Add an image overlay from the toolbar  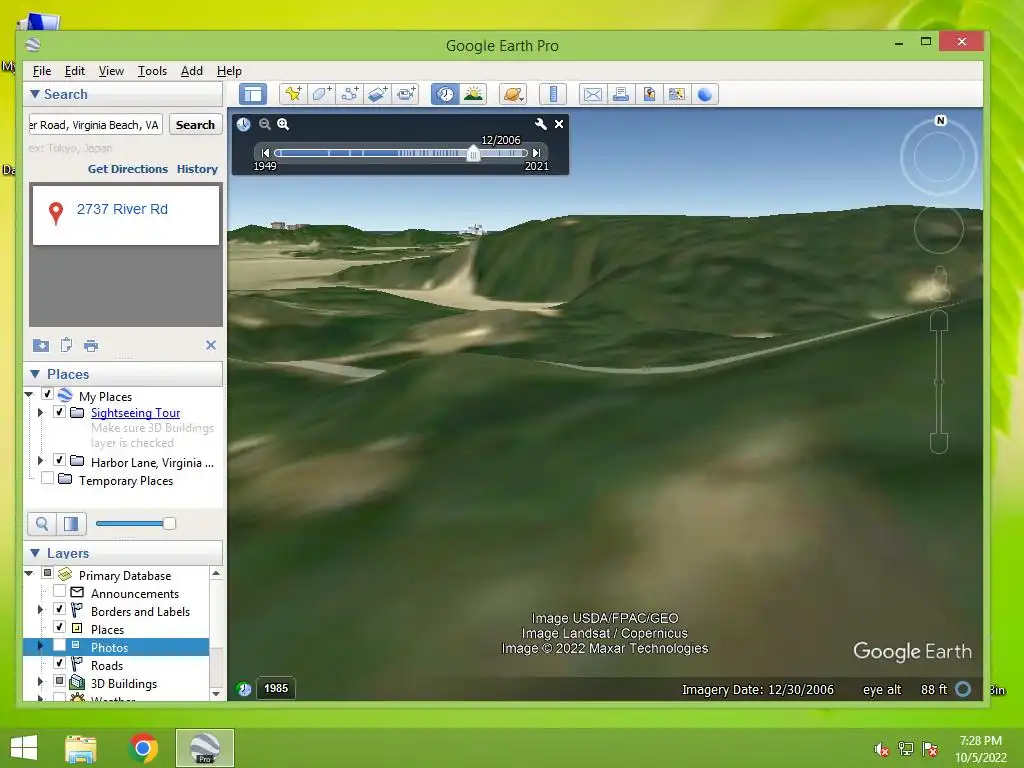(x=377, y=94)
